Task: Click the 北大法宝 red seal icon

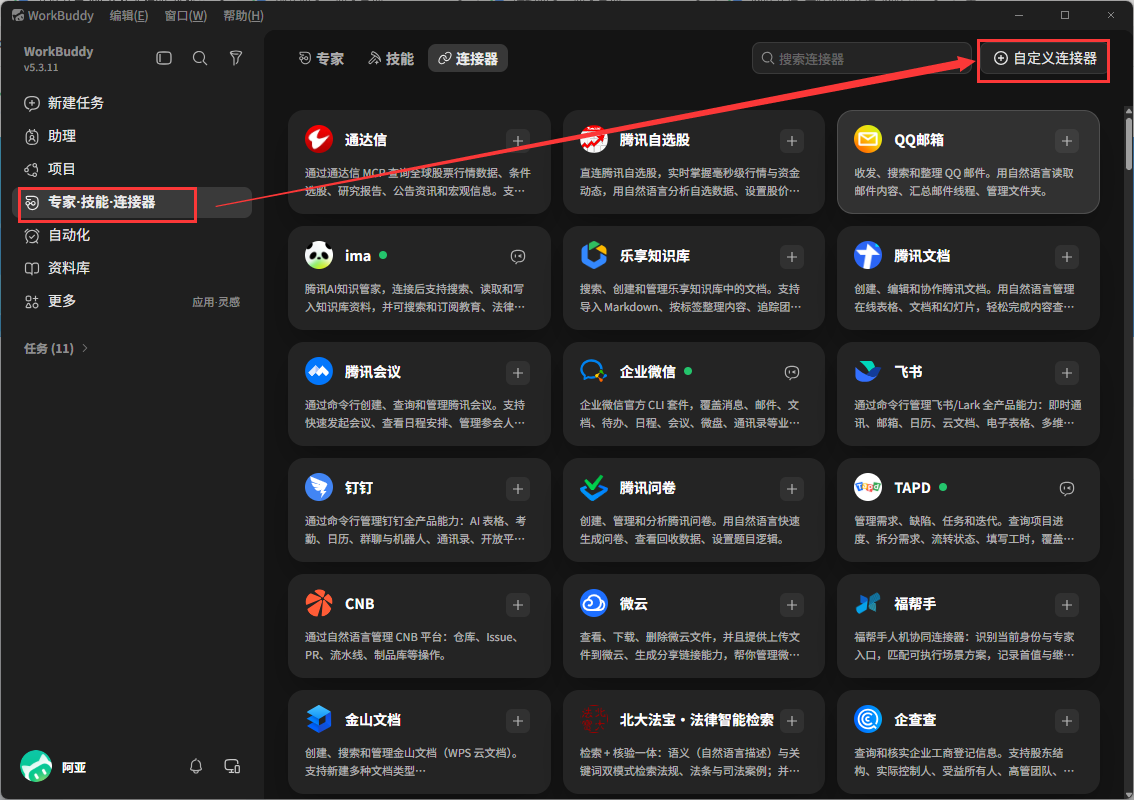Action: click(594, 719)
